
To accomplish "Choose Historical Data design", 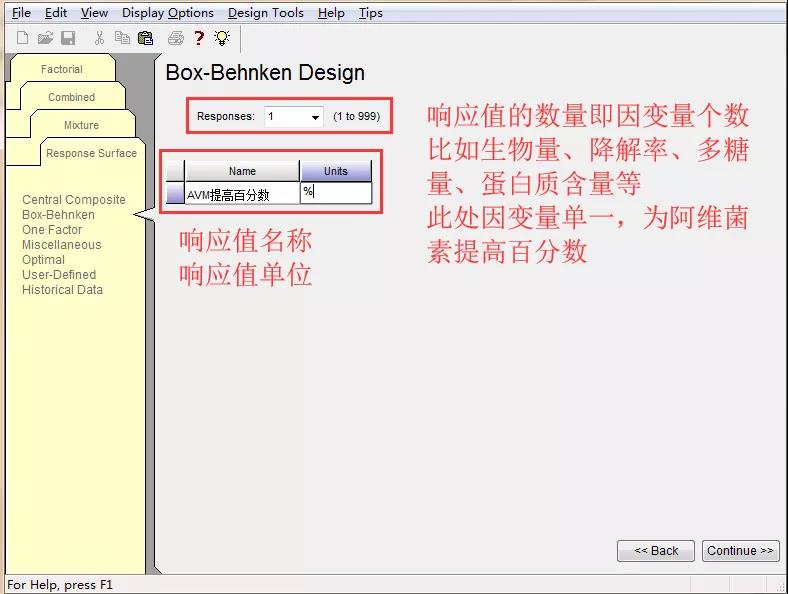I will click(62, 290).
